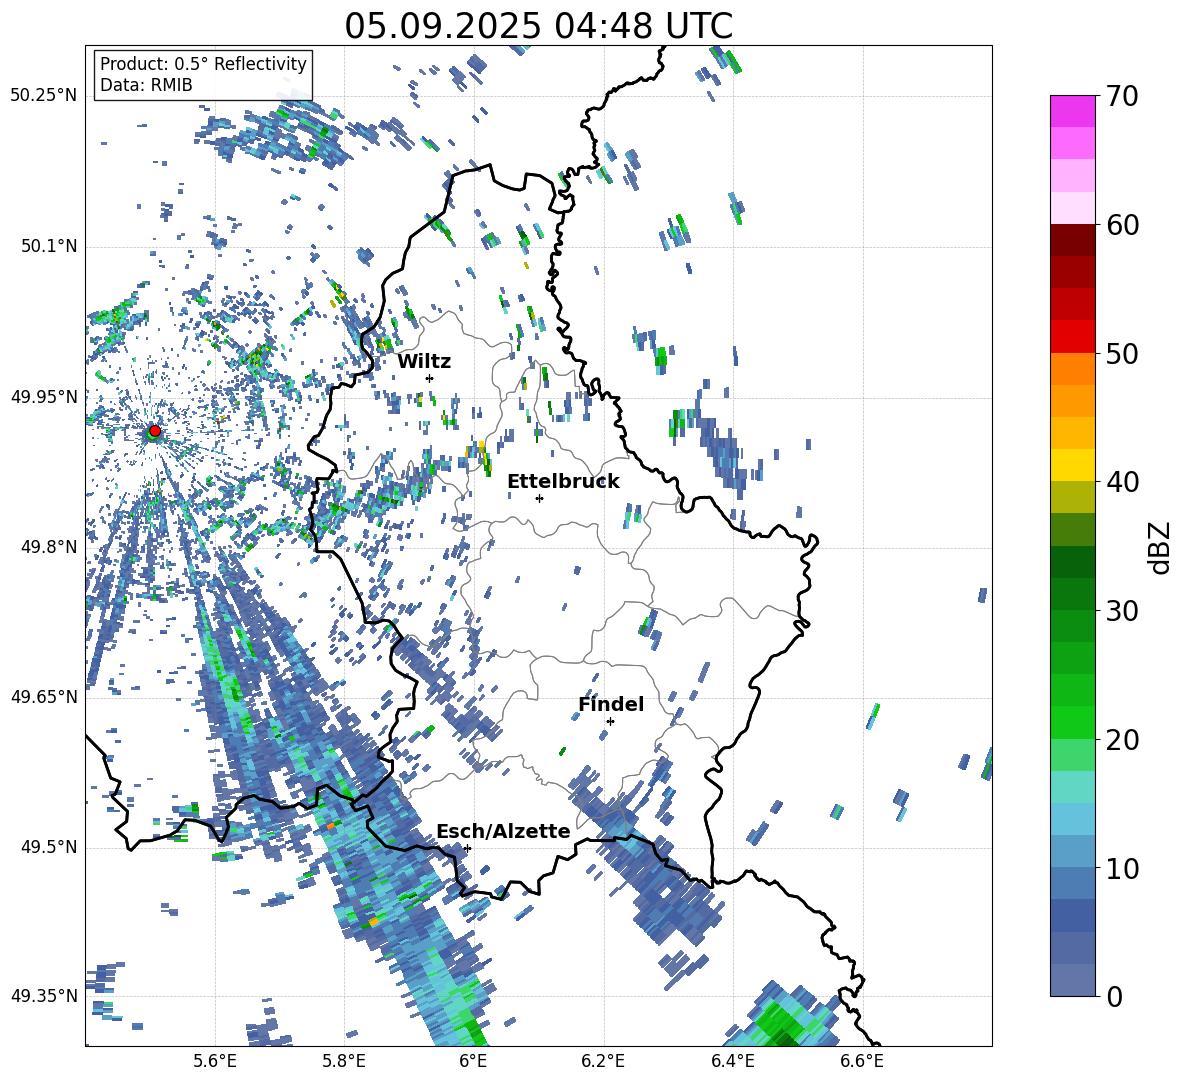Click the 50.25°N latitude label
The height and width of the screenshot is (1081, 1184).
tap(44, 96)
